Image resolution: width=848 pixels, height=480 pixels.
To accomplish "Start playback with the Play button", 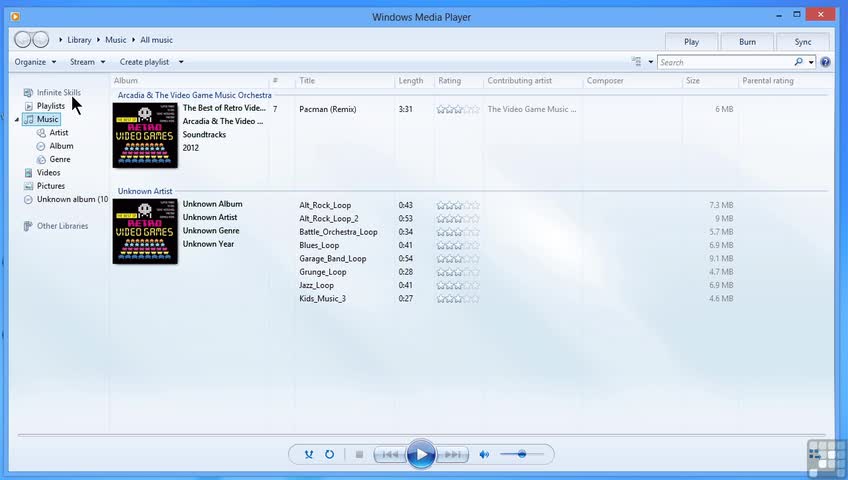I will [421, 455].
